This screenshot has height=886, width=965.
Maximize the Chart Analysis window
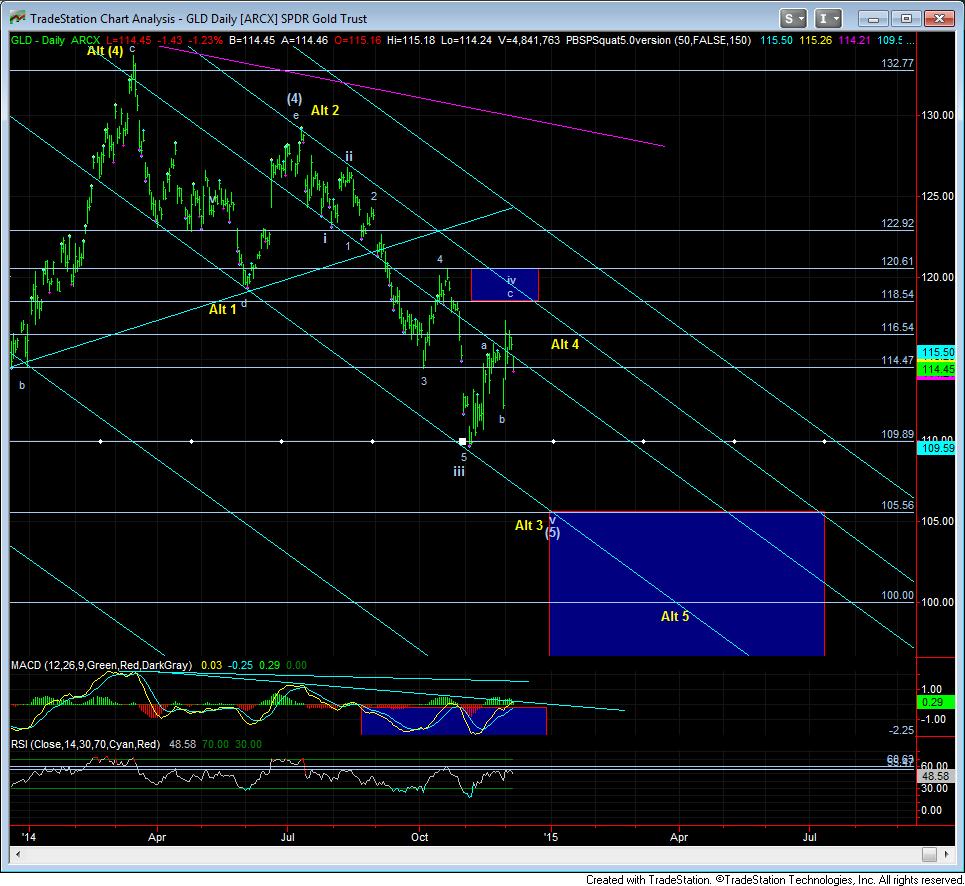tap(905, 19)
